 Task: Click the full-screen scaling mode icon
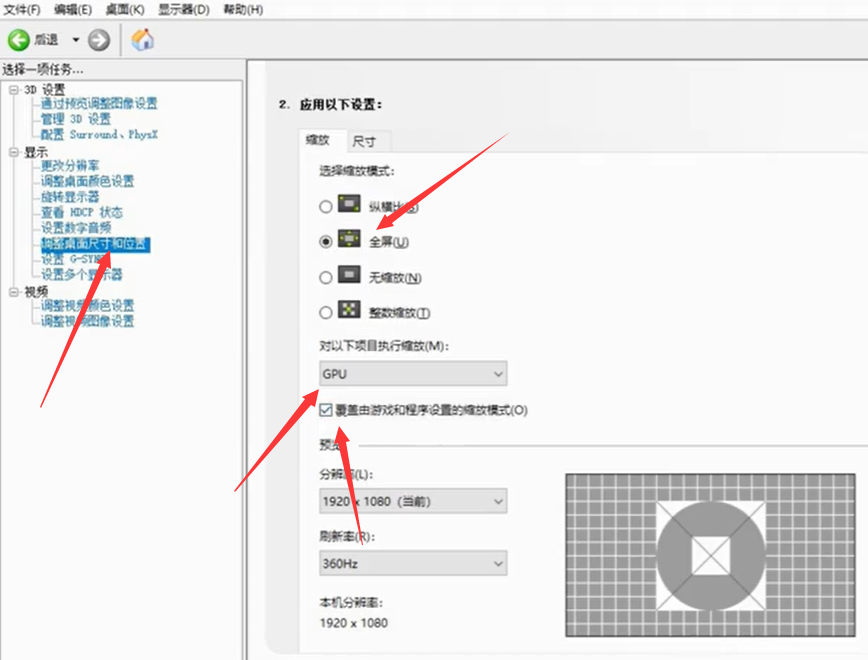click(349, 239)
